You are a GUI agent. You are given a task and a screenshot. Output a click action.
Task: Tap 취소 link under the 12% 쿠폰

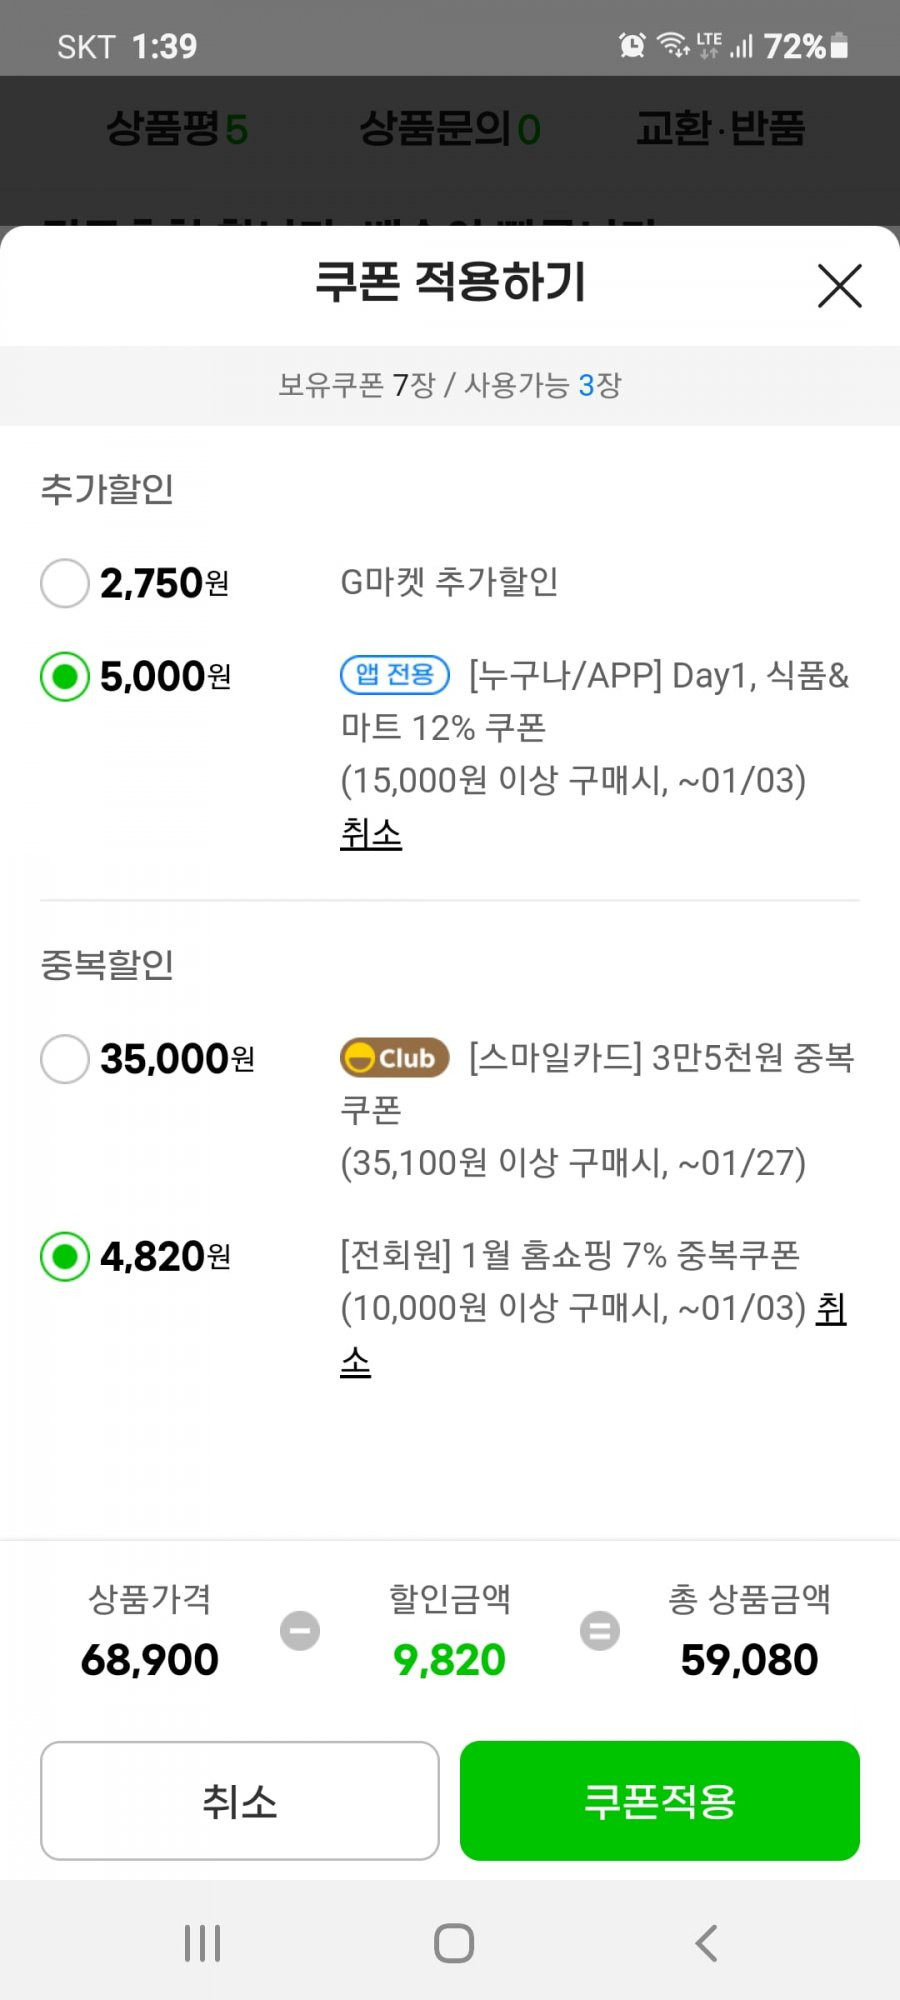[x=371, y=833]
